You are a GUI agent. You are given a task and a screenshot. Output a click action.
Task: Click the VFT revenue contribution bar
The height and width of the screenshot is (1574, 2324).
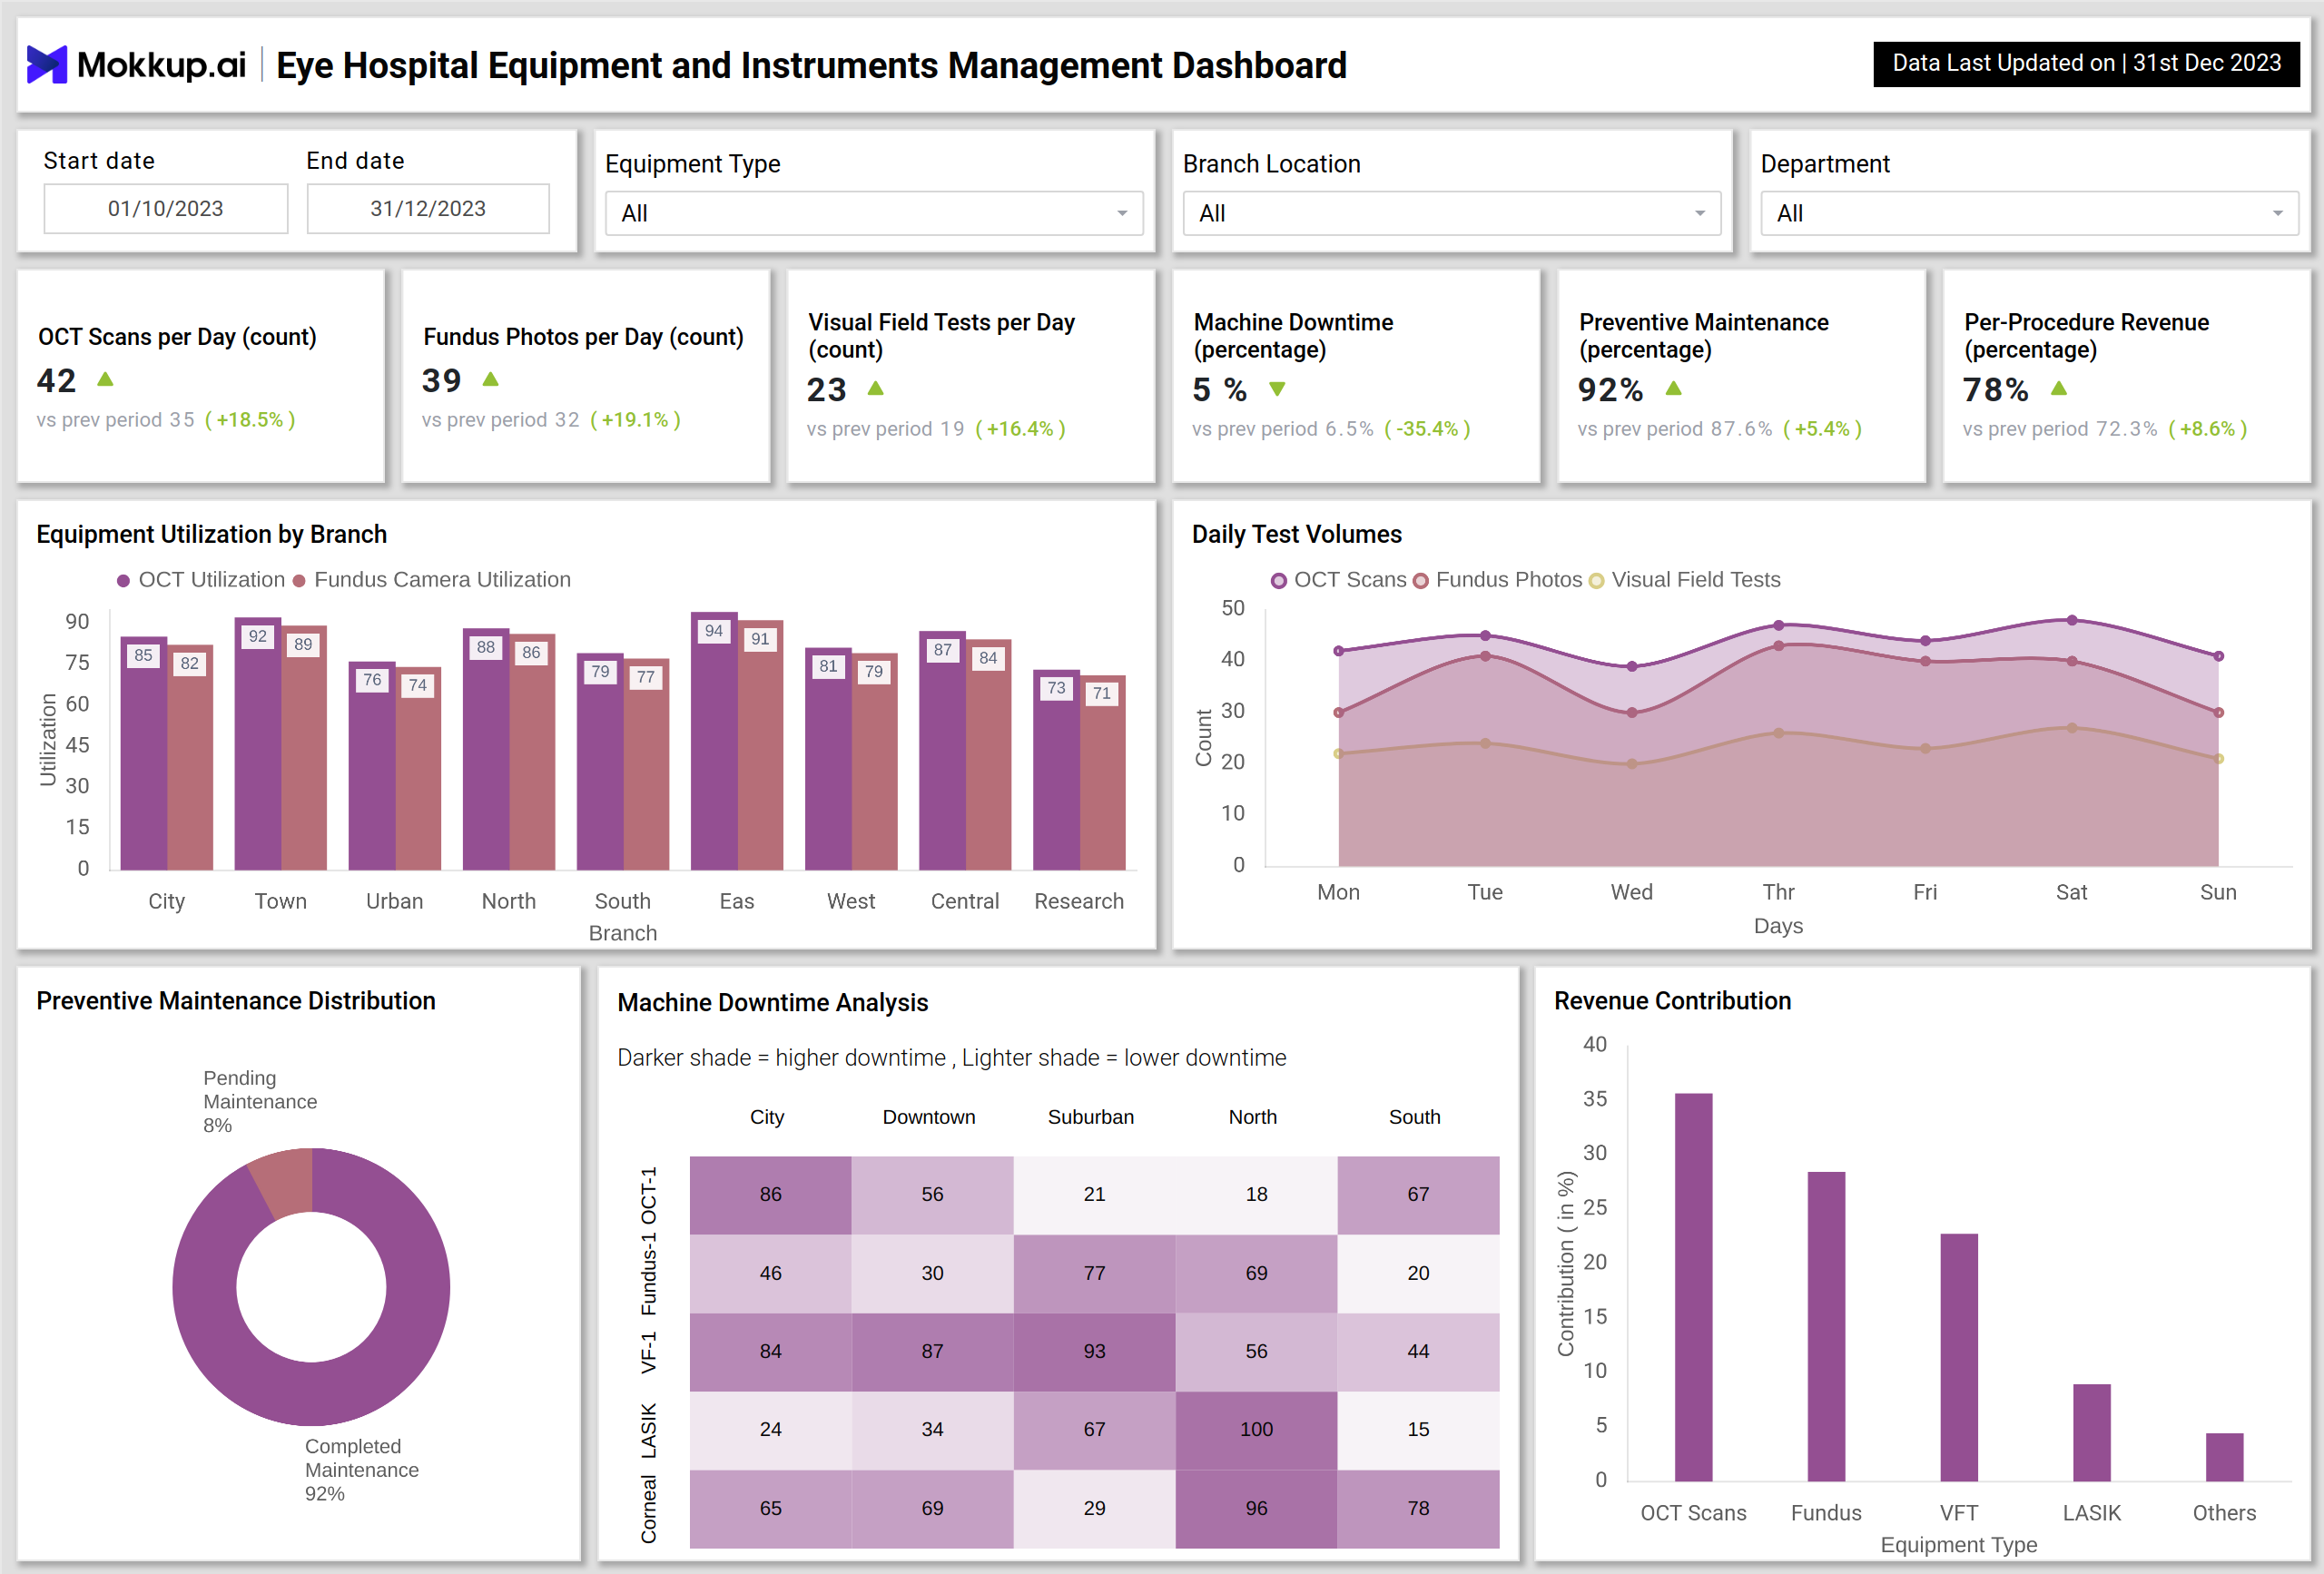(1959, 1357)
